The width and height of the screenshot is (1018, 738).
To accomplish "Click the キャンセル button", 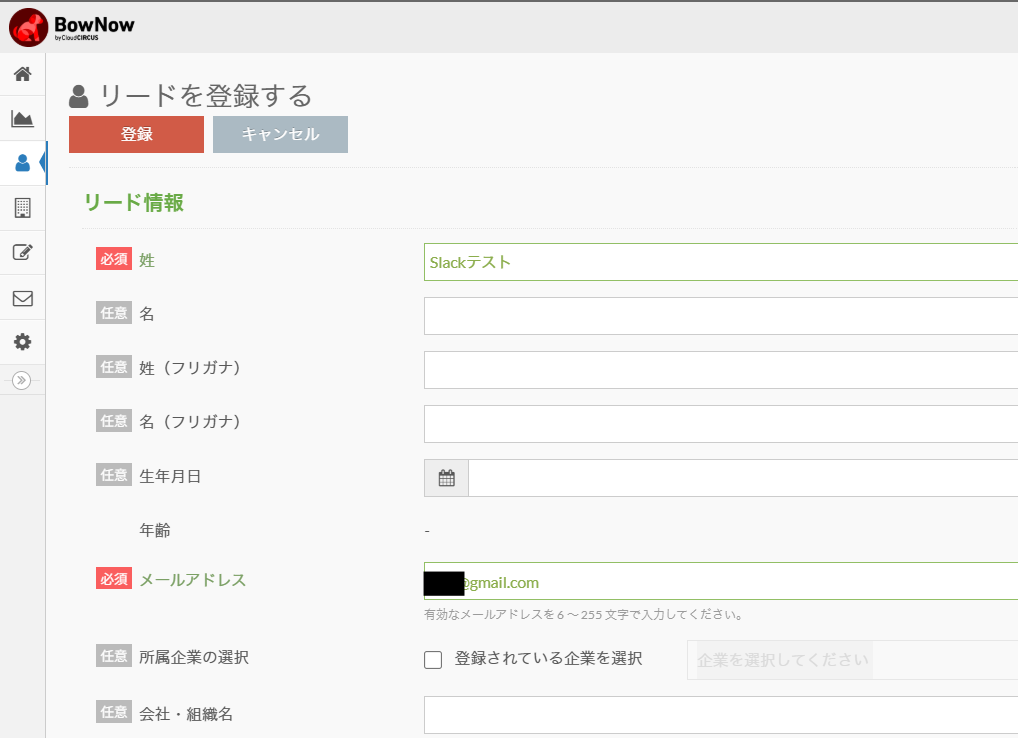I will pyautogui.click(x=280, y=134).
